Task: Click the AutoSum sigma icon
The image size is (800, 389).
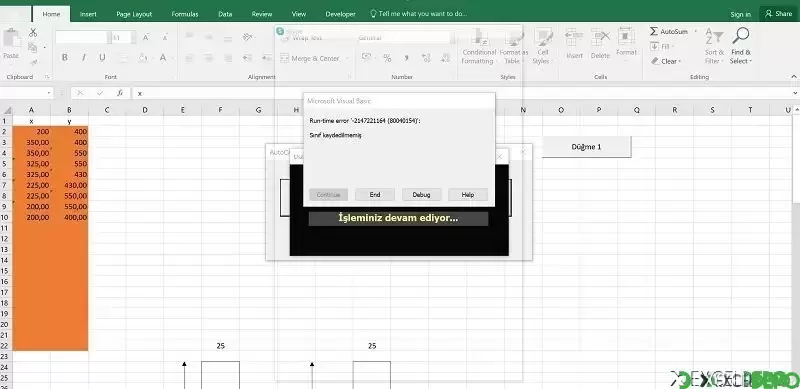Action: 654,32
